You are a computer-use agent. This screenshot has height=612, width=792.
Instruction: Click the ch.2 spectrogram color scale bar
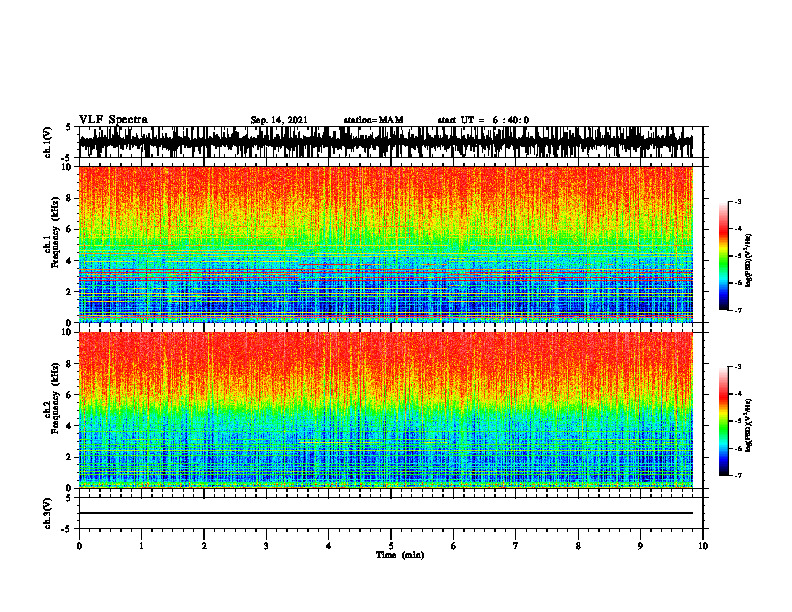pos(723,421)
